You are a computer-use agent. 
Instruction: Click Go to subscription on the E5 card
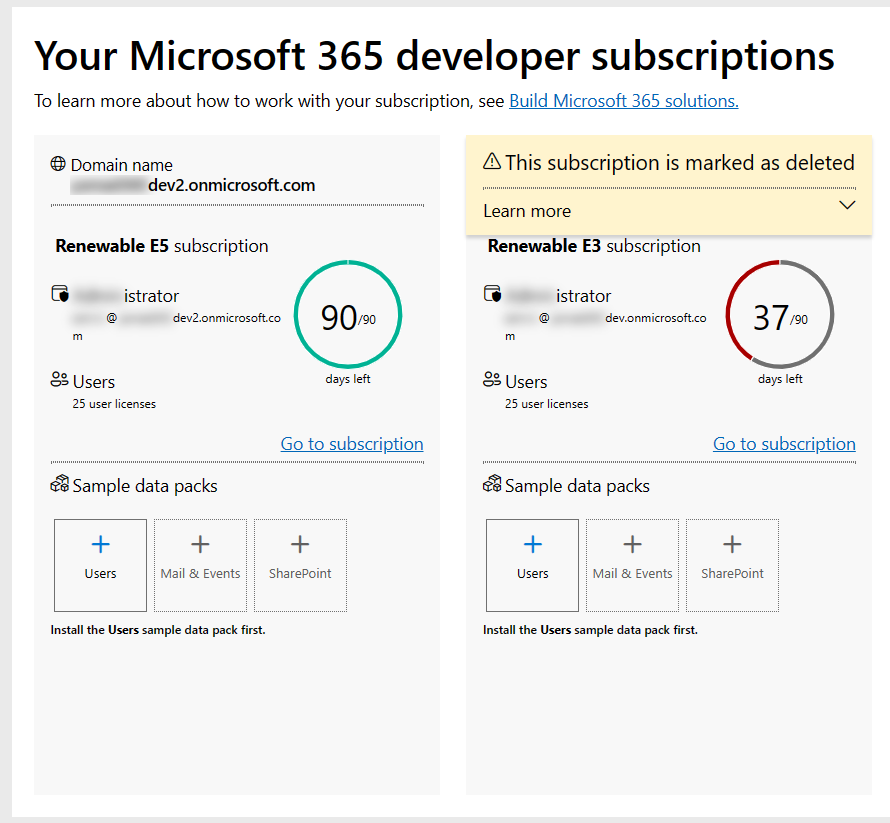tap(351, 443)
